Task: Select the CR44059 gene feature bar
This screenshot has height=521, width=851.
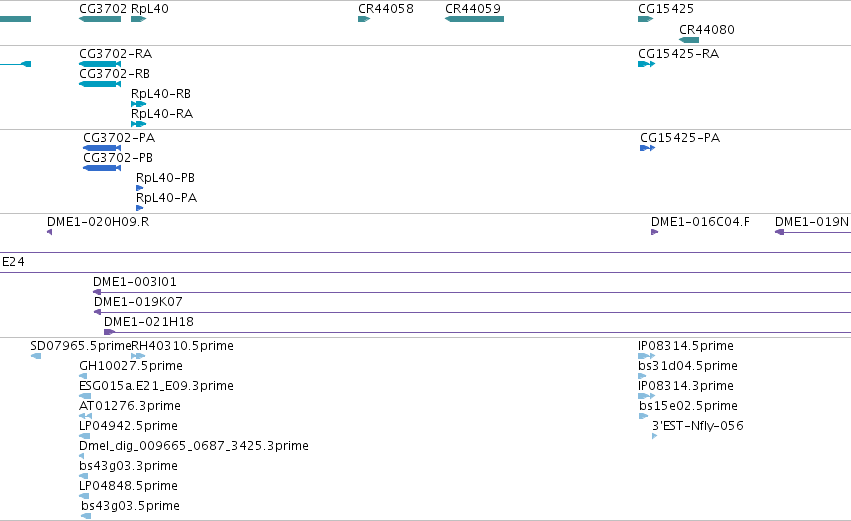Action: (474, 19)
